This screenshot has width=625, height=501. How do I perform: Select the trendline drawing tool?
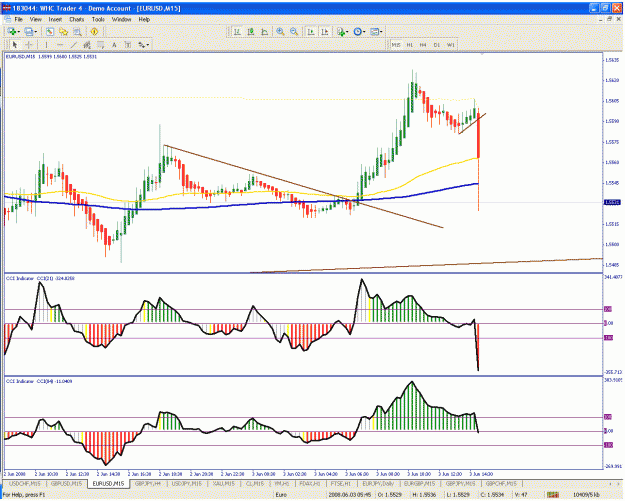73,45
